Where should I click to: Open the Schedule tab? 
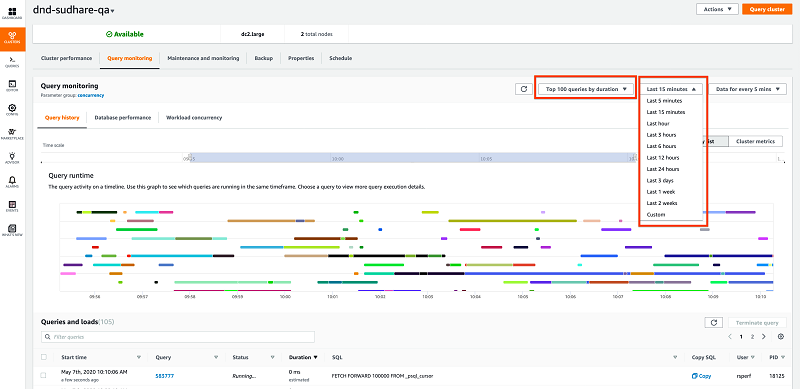click(340, 58)
